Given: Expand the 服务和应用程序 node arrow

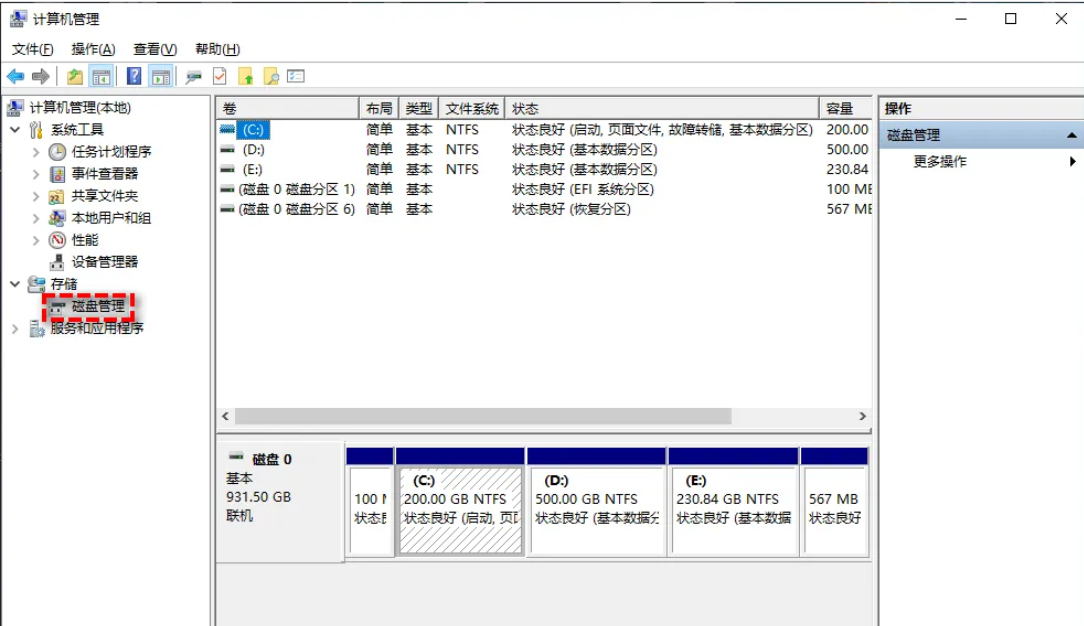Looking at the screenshot, I should (15, 329).
